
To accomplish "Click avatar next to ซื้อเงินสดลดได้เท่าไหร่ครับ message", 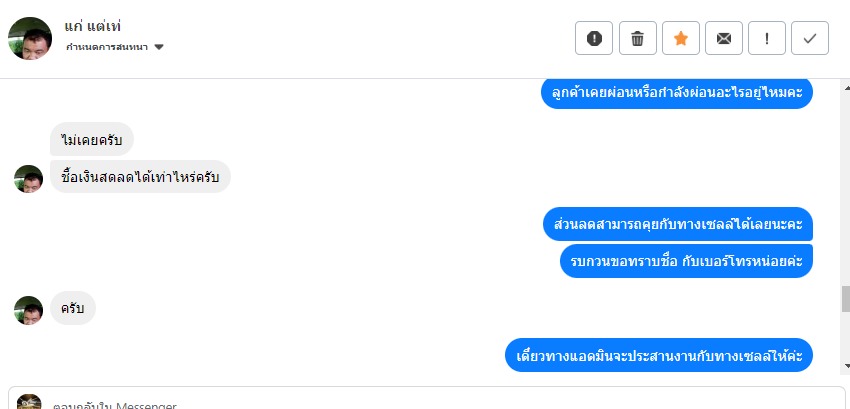I will click(28, 179).
